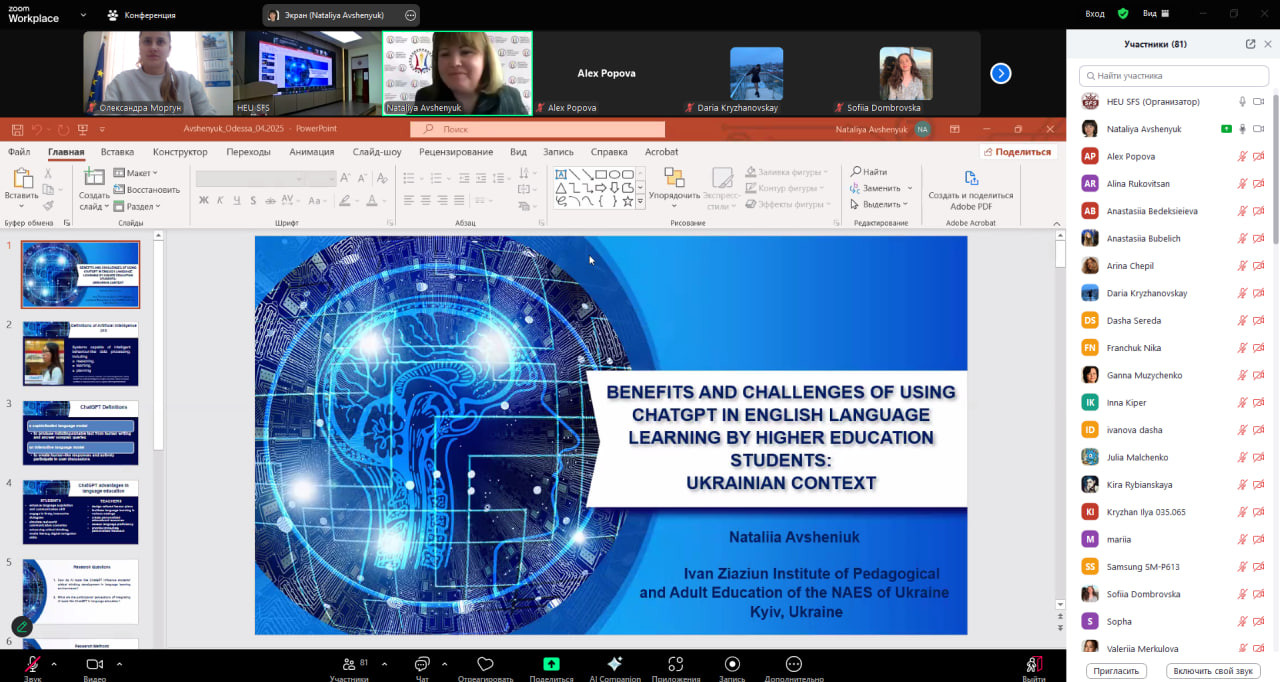Expand the chevron next to Чат
The width and height of the screenshot is (1280, 682).
click(444, 664)
